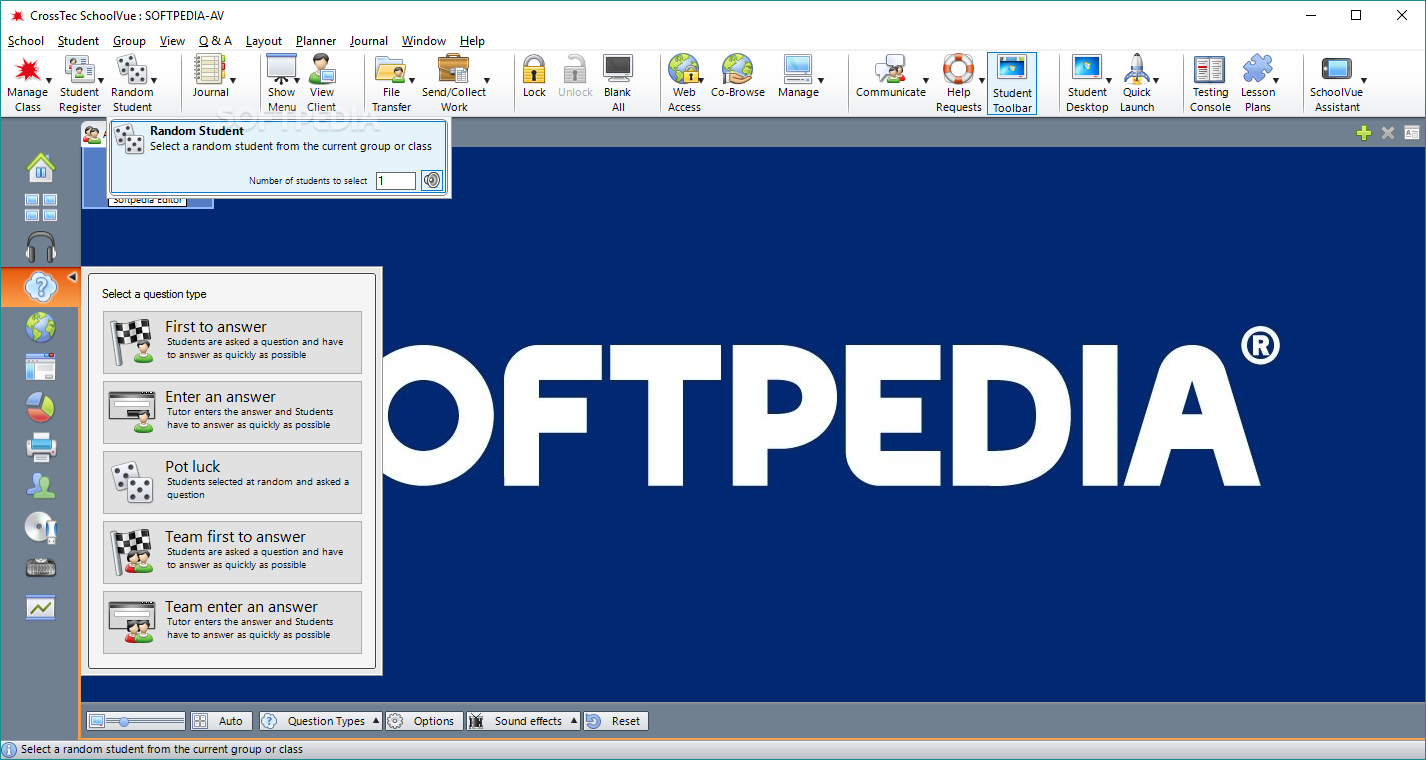Open audio headphones mode in sidebar
The image size is (1426, 760).
pyautogui.click(x=41, y=247)
